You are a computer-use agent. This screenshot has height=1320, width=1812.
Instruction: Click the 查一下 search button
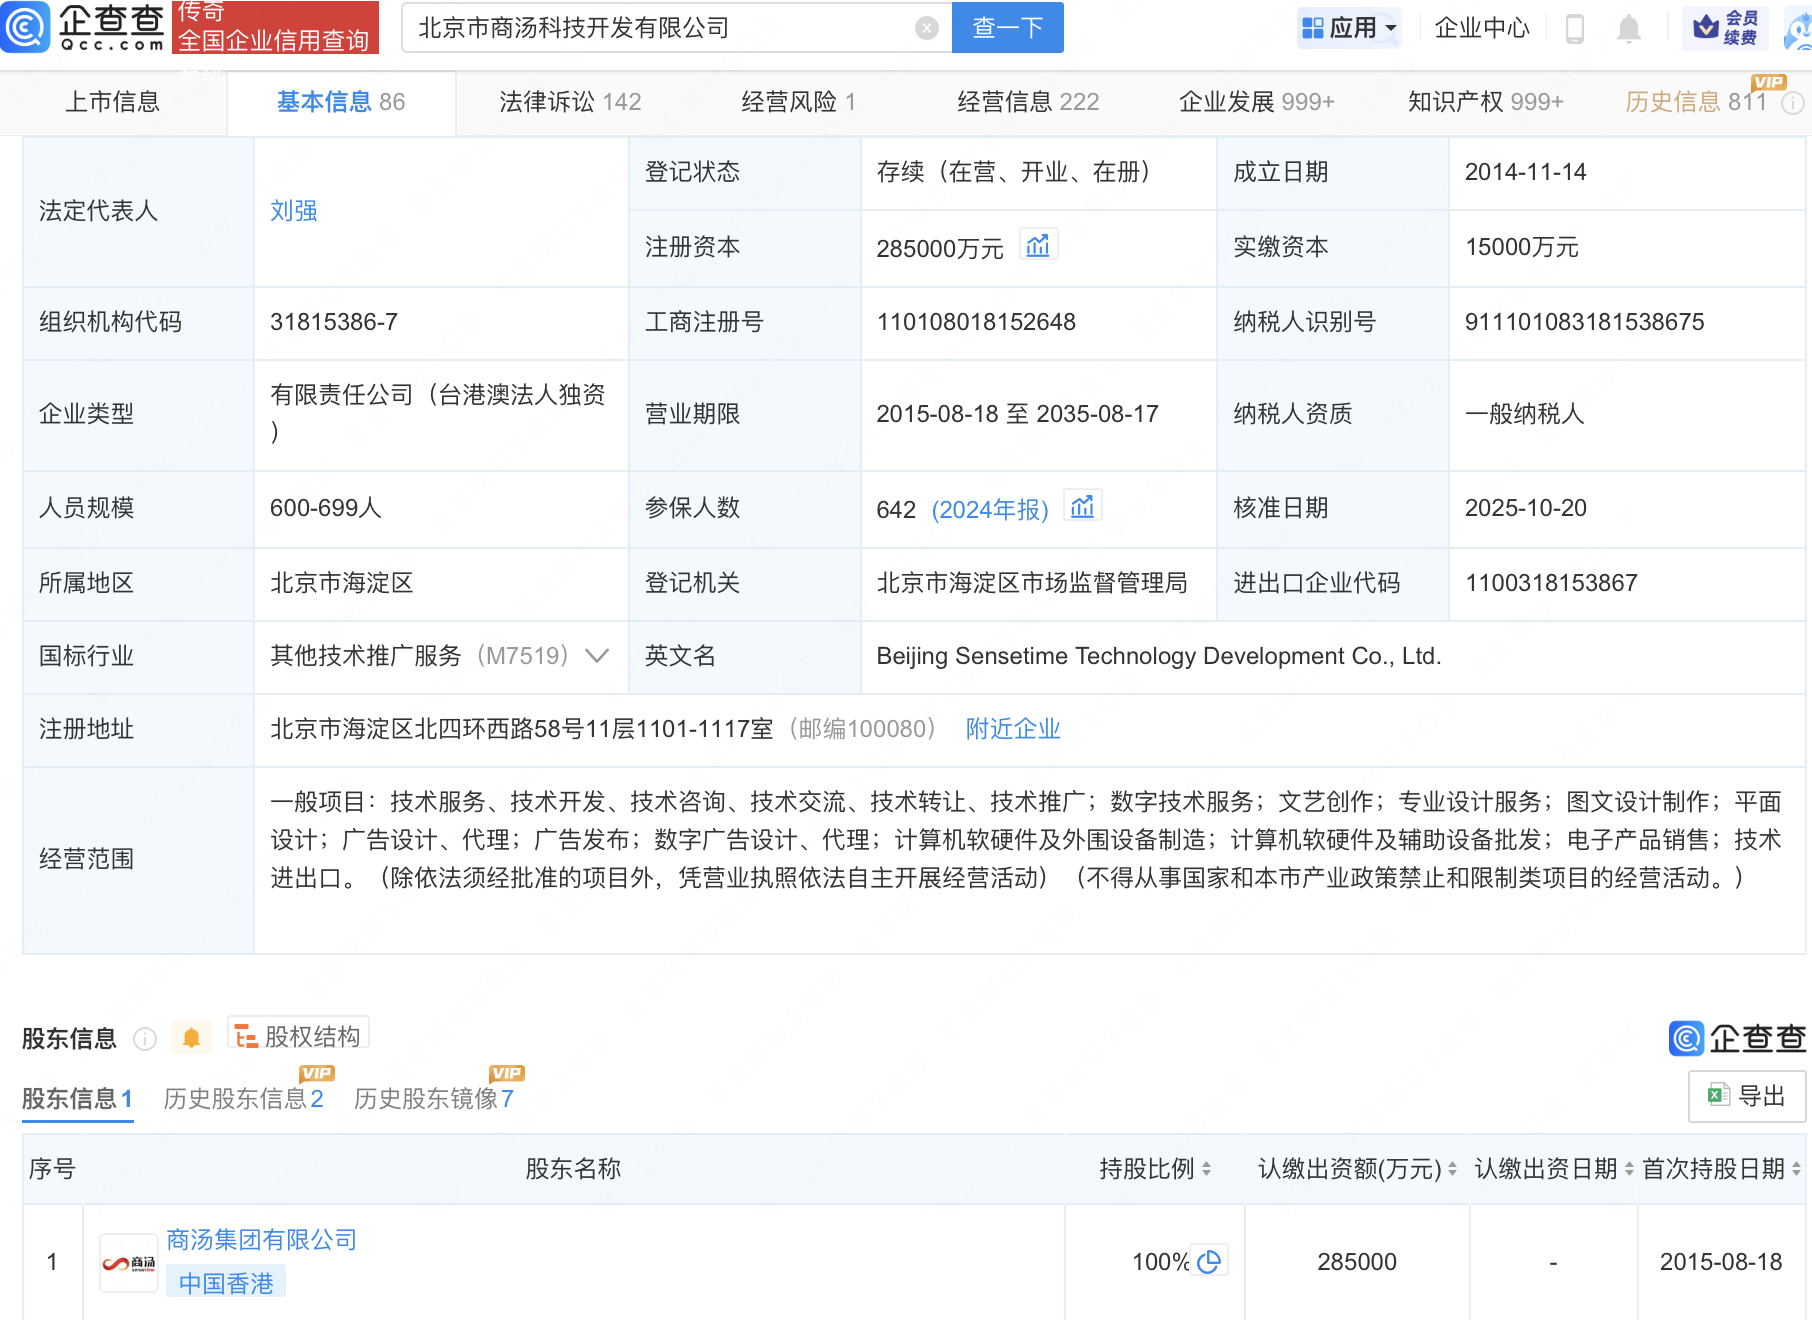click(1007, 28)
